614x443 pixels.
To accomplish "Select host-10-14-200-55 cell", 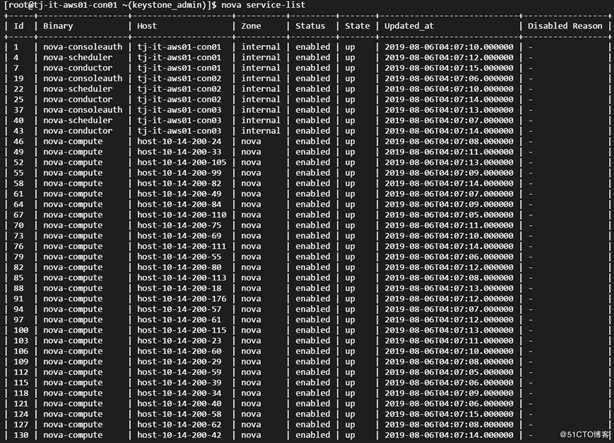I will click(x=179, y=257).
